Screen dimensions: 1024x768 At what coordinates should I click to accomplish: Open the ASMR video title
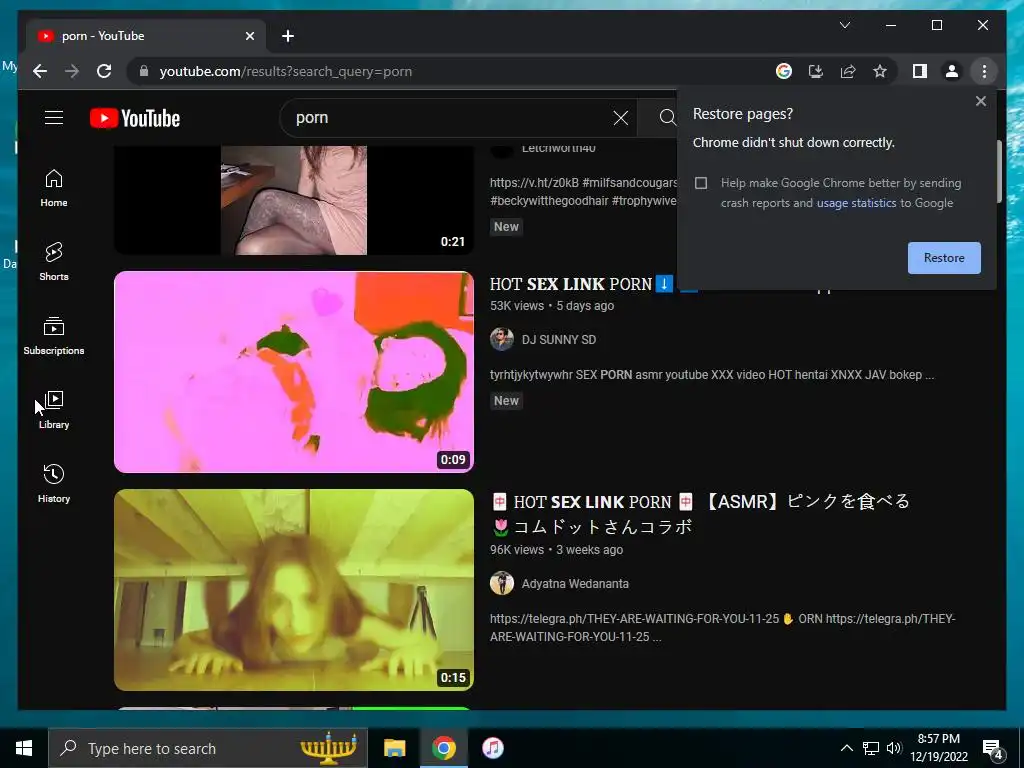pos(699,514)
